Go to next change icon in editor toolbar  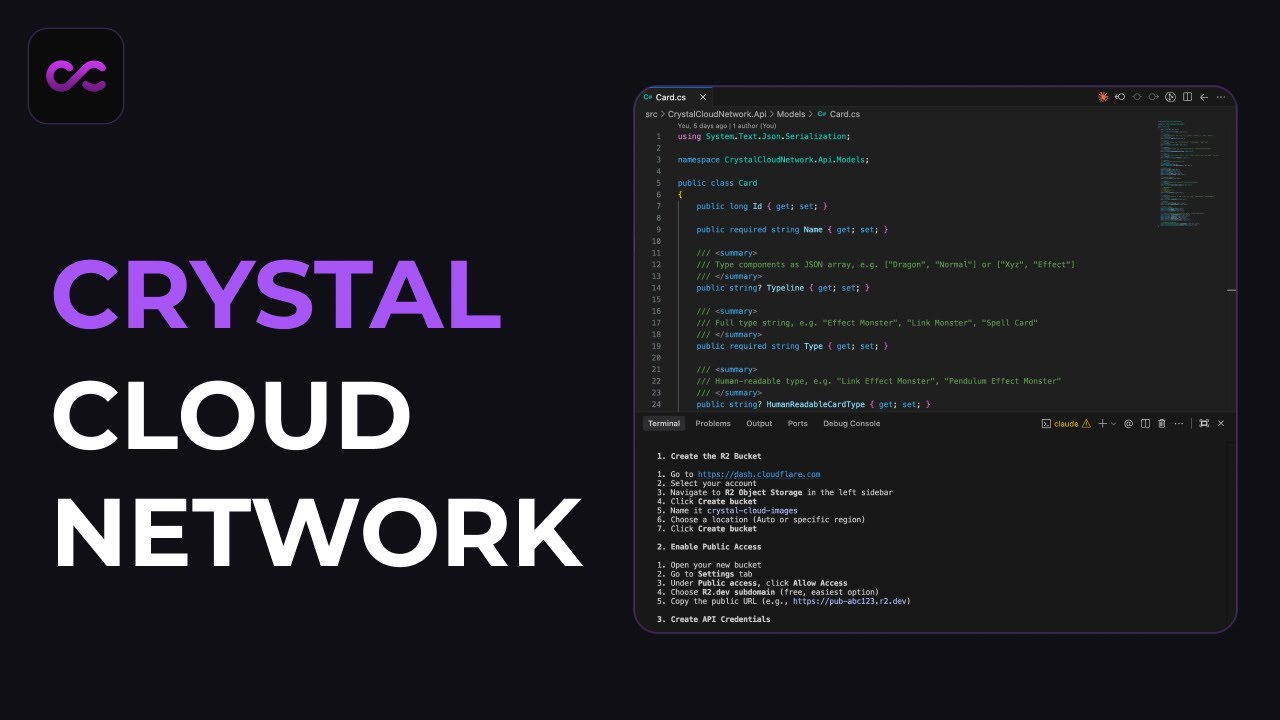pos(1153,97)
